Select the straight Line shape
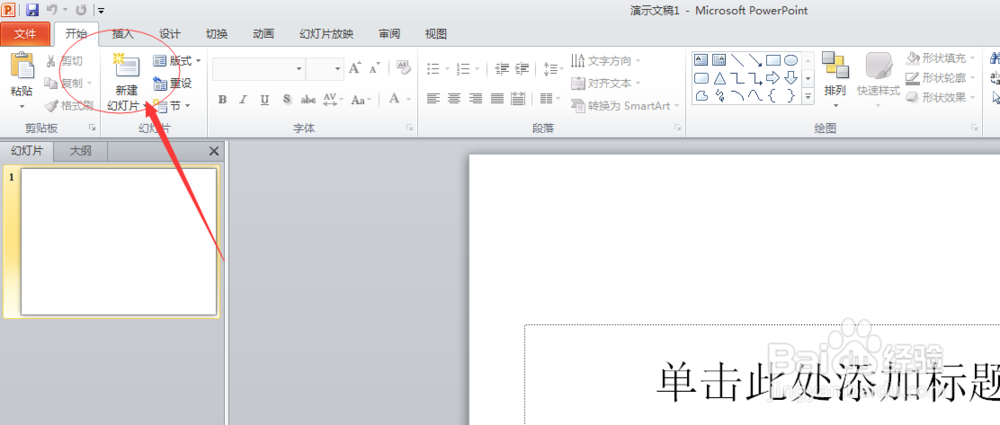Image resolution: width=1000 pixels, height=425 pixels. point(737,61)
